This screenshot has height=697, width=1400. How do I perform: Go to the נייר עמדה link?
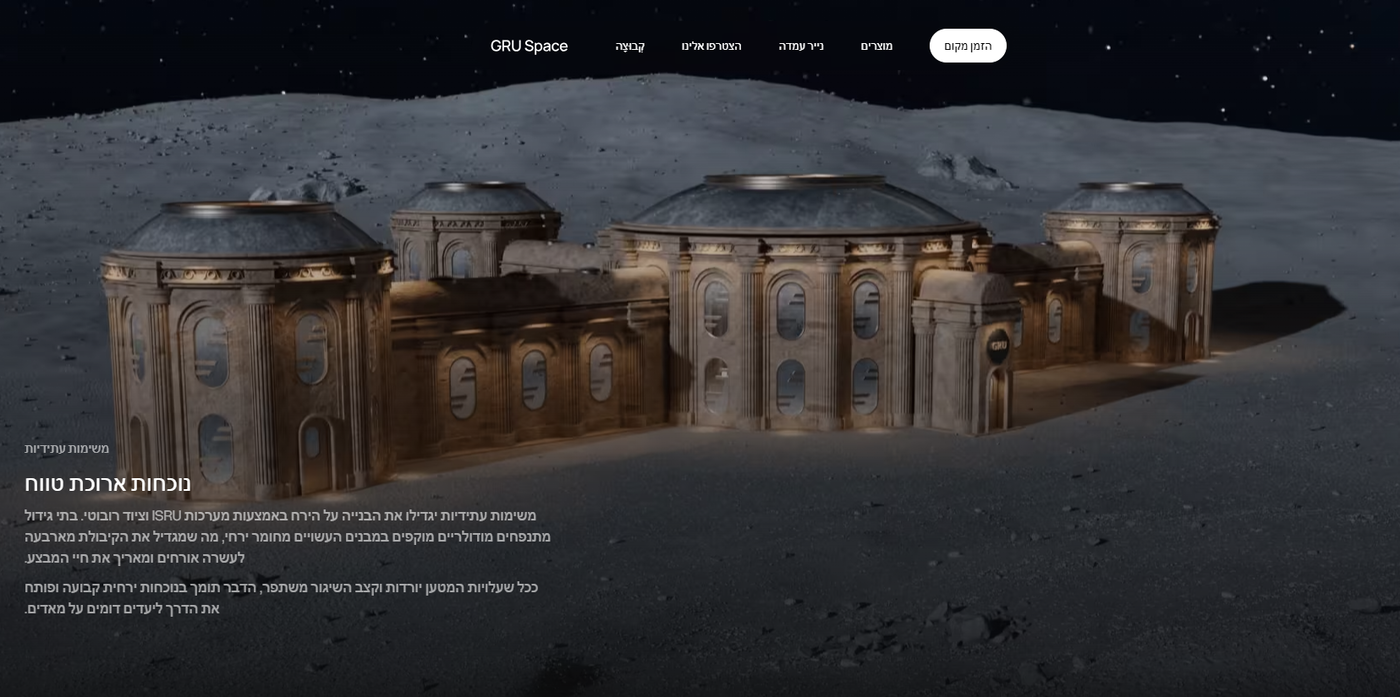[x=801, y=46]
